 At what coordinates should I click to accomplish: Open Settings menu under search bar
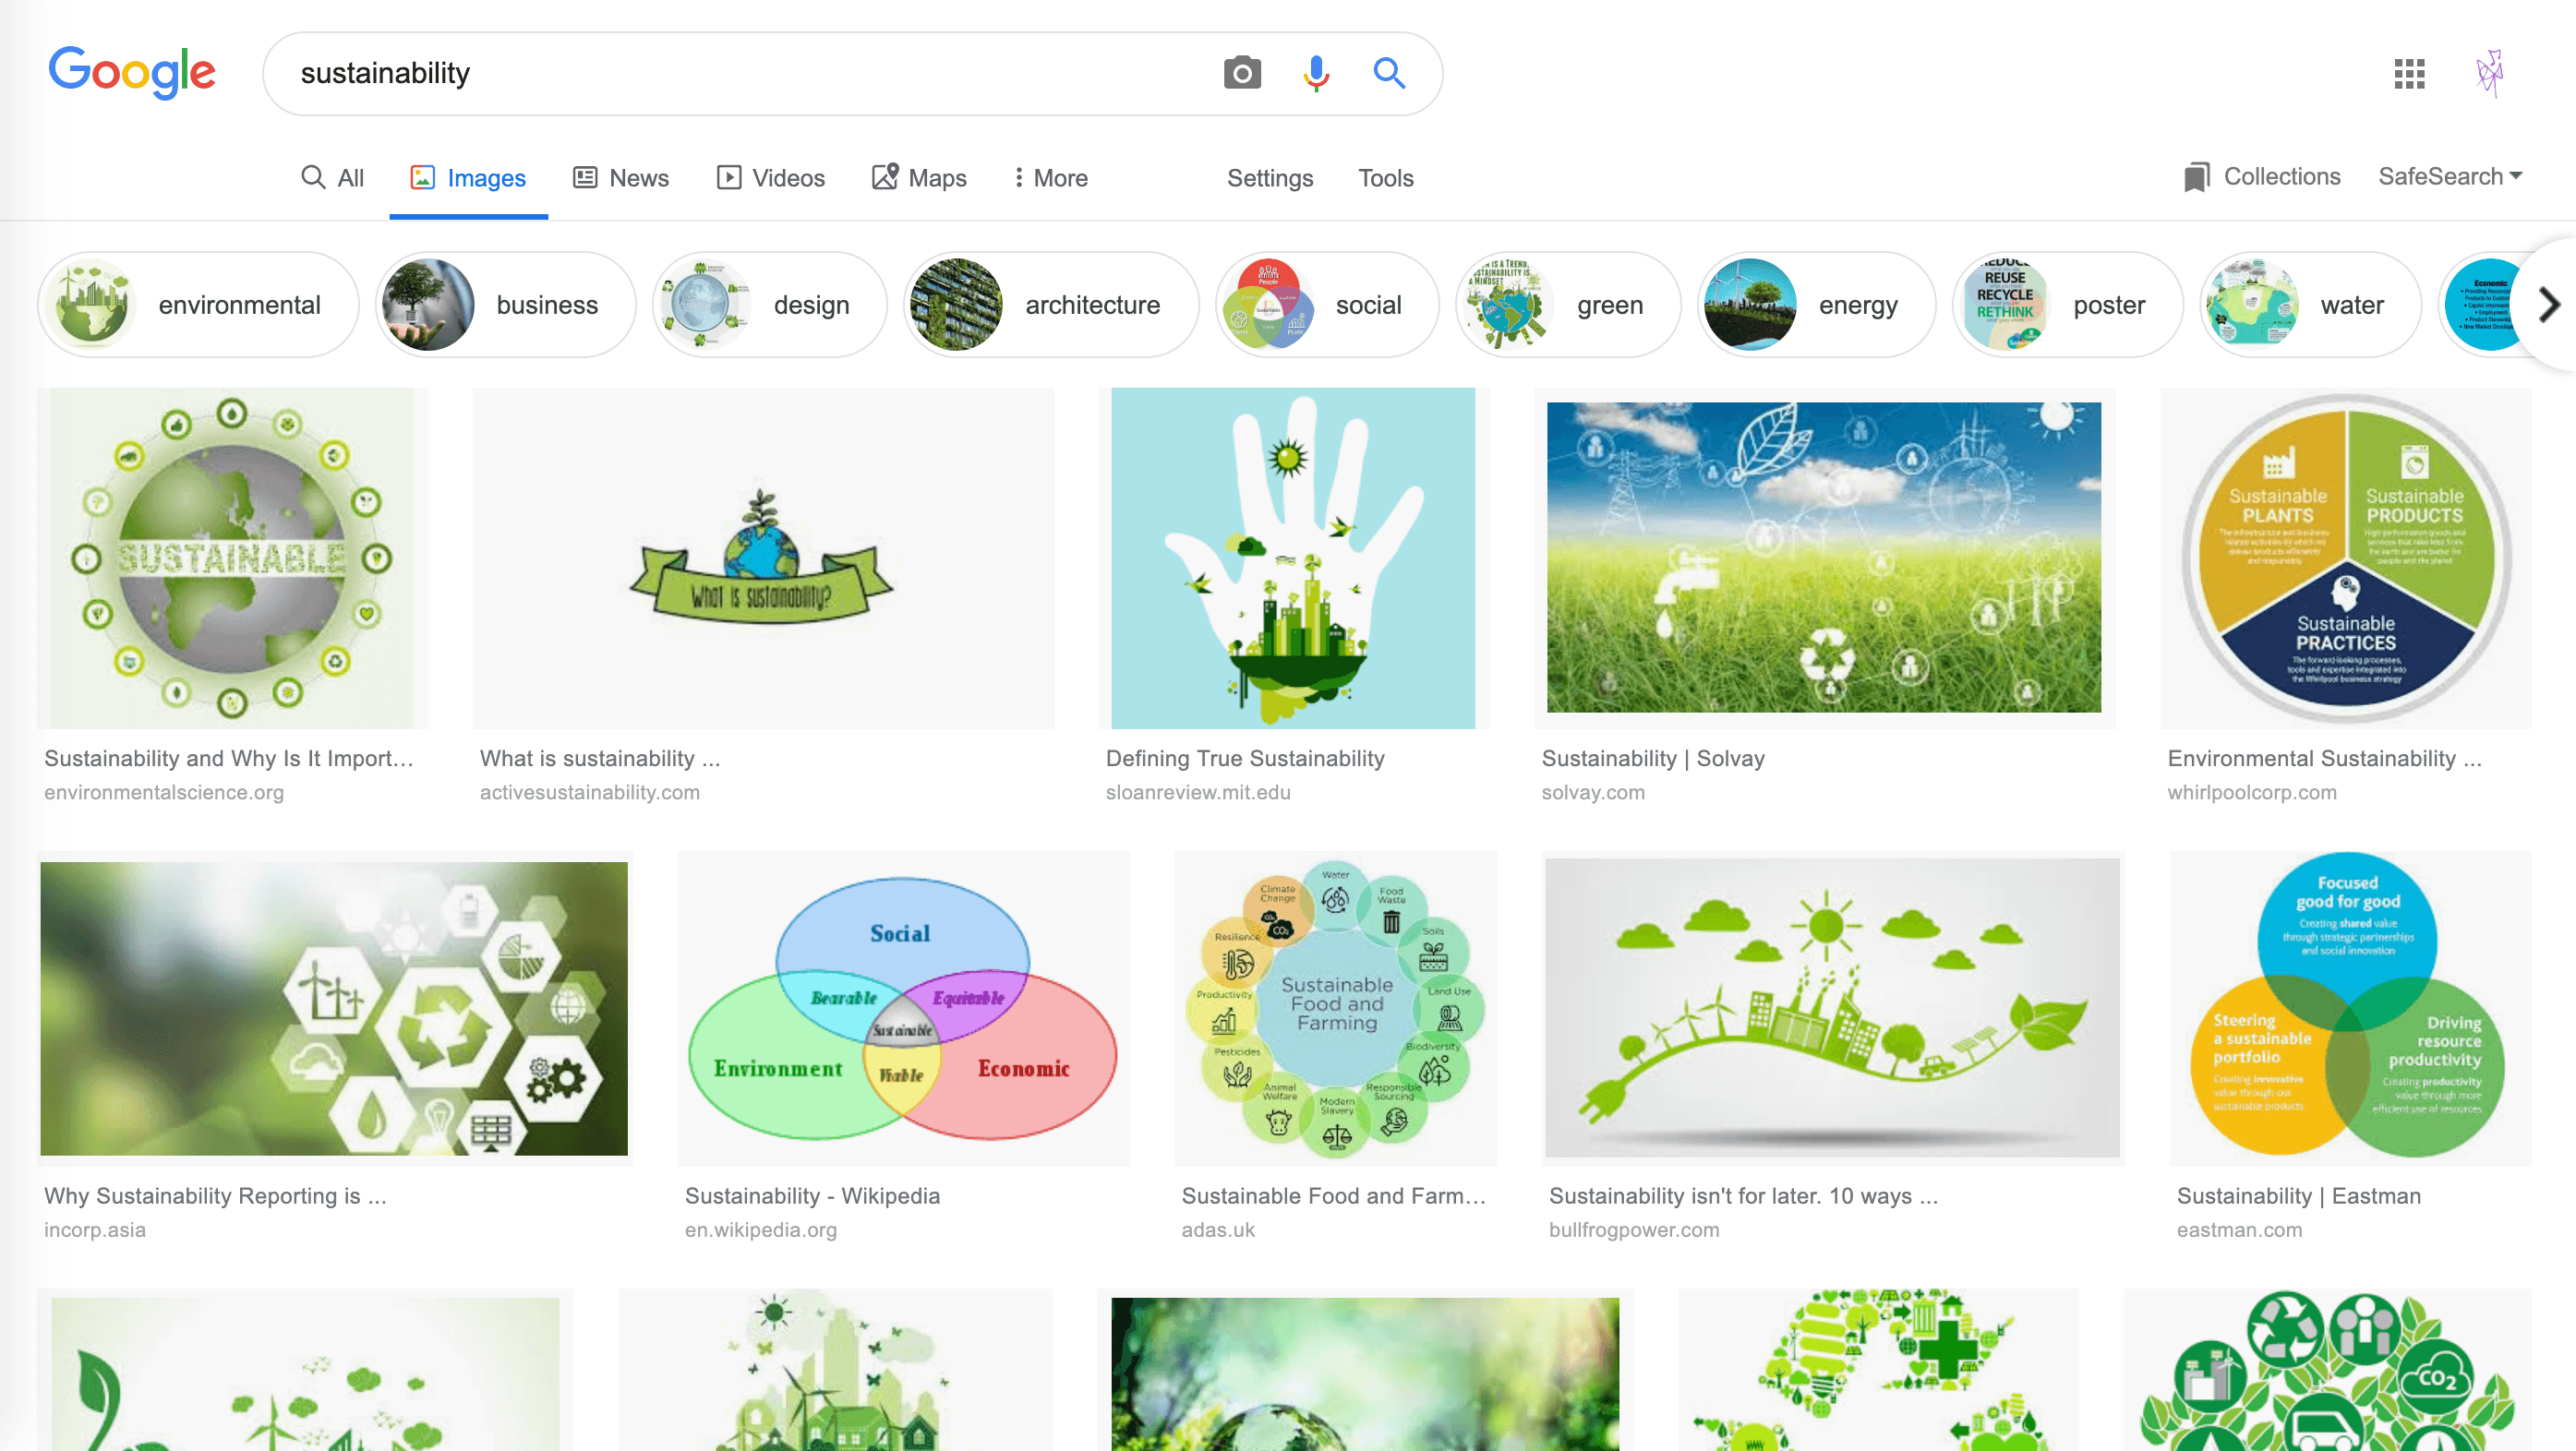pyautogui.click(x=1270, y=178)
